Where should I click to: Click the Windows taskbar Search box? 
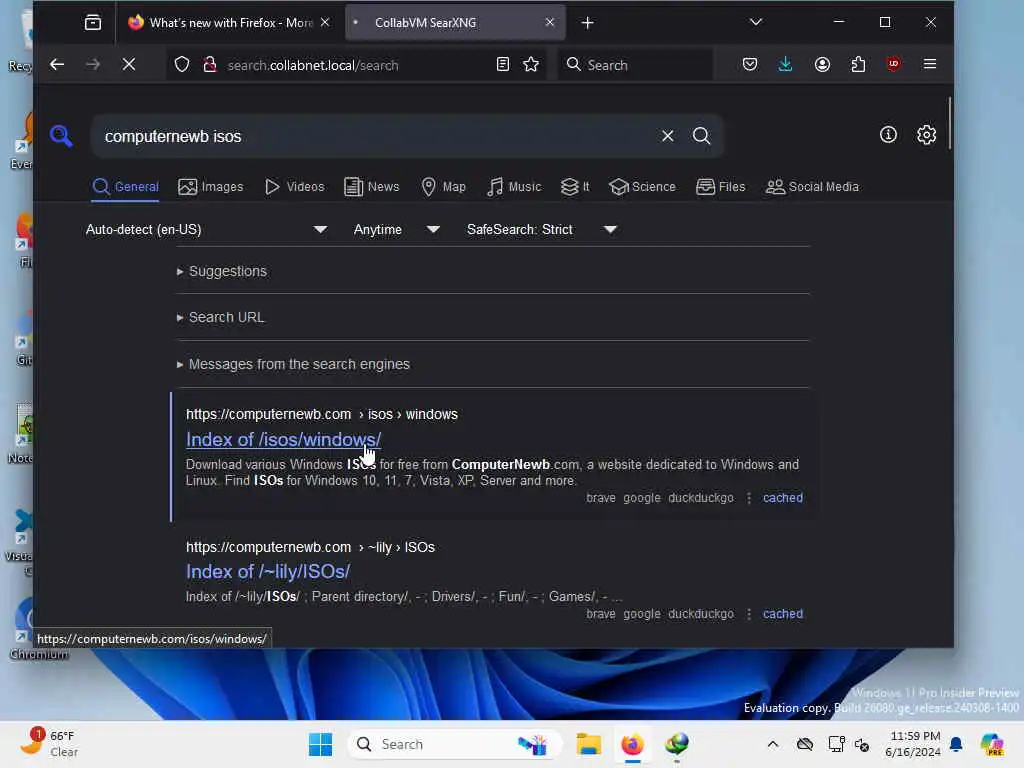[x=455, y=744]
